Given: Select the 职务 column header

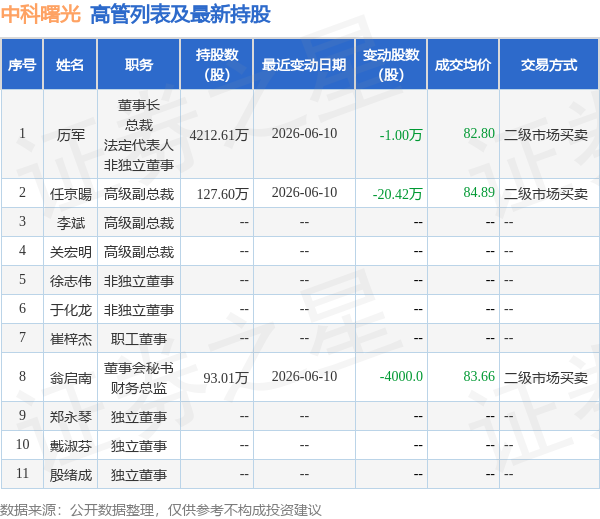Looking at the screenshot, I should [139, 65].
